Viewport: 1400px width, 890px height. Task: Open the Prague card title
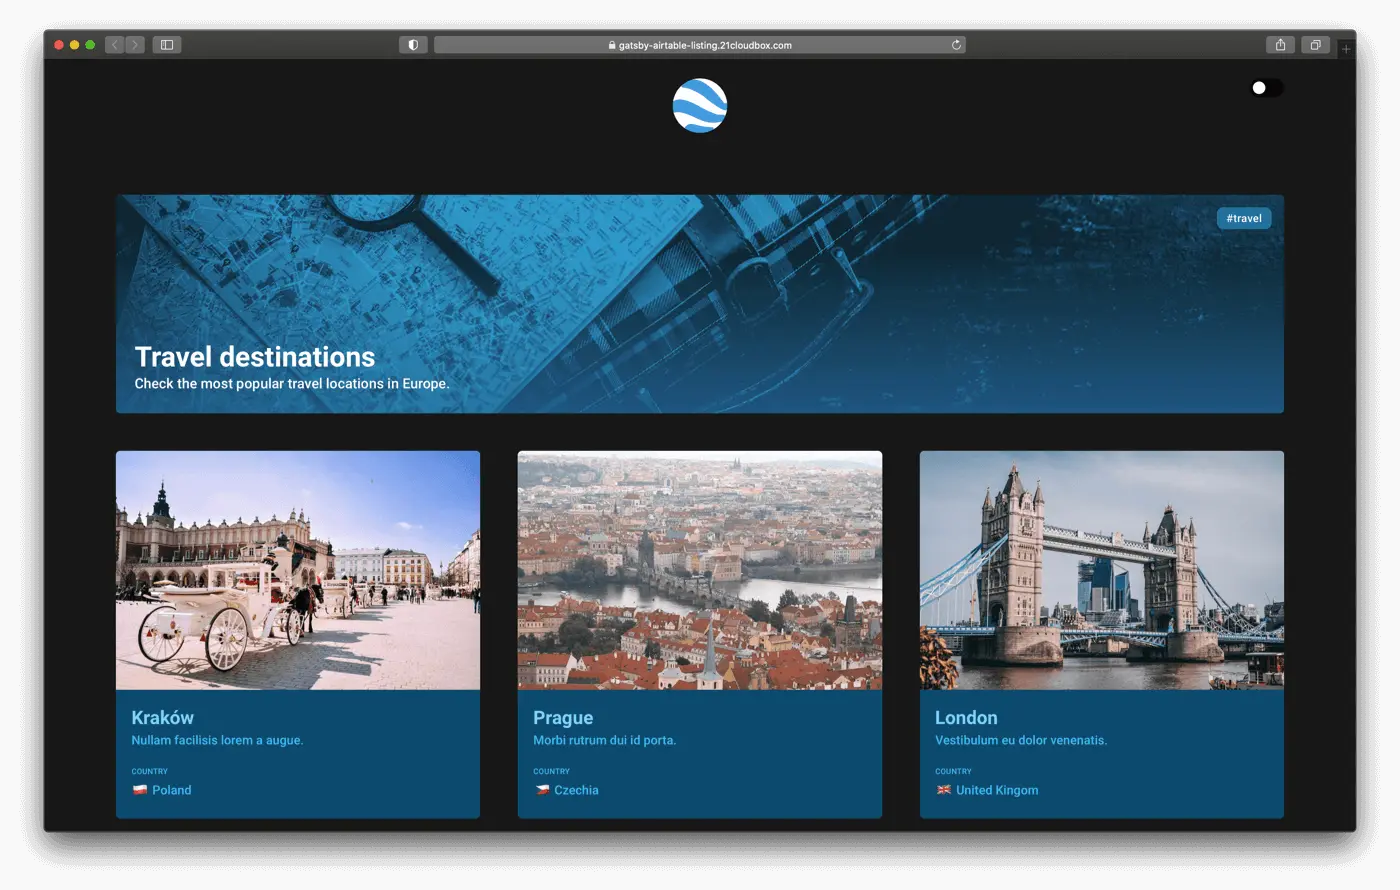click(563, 718)
